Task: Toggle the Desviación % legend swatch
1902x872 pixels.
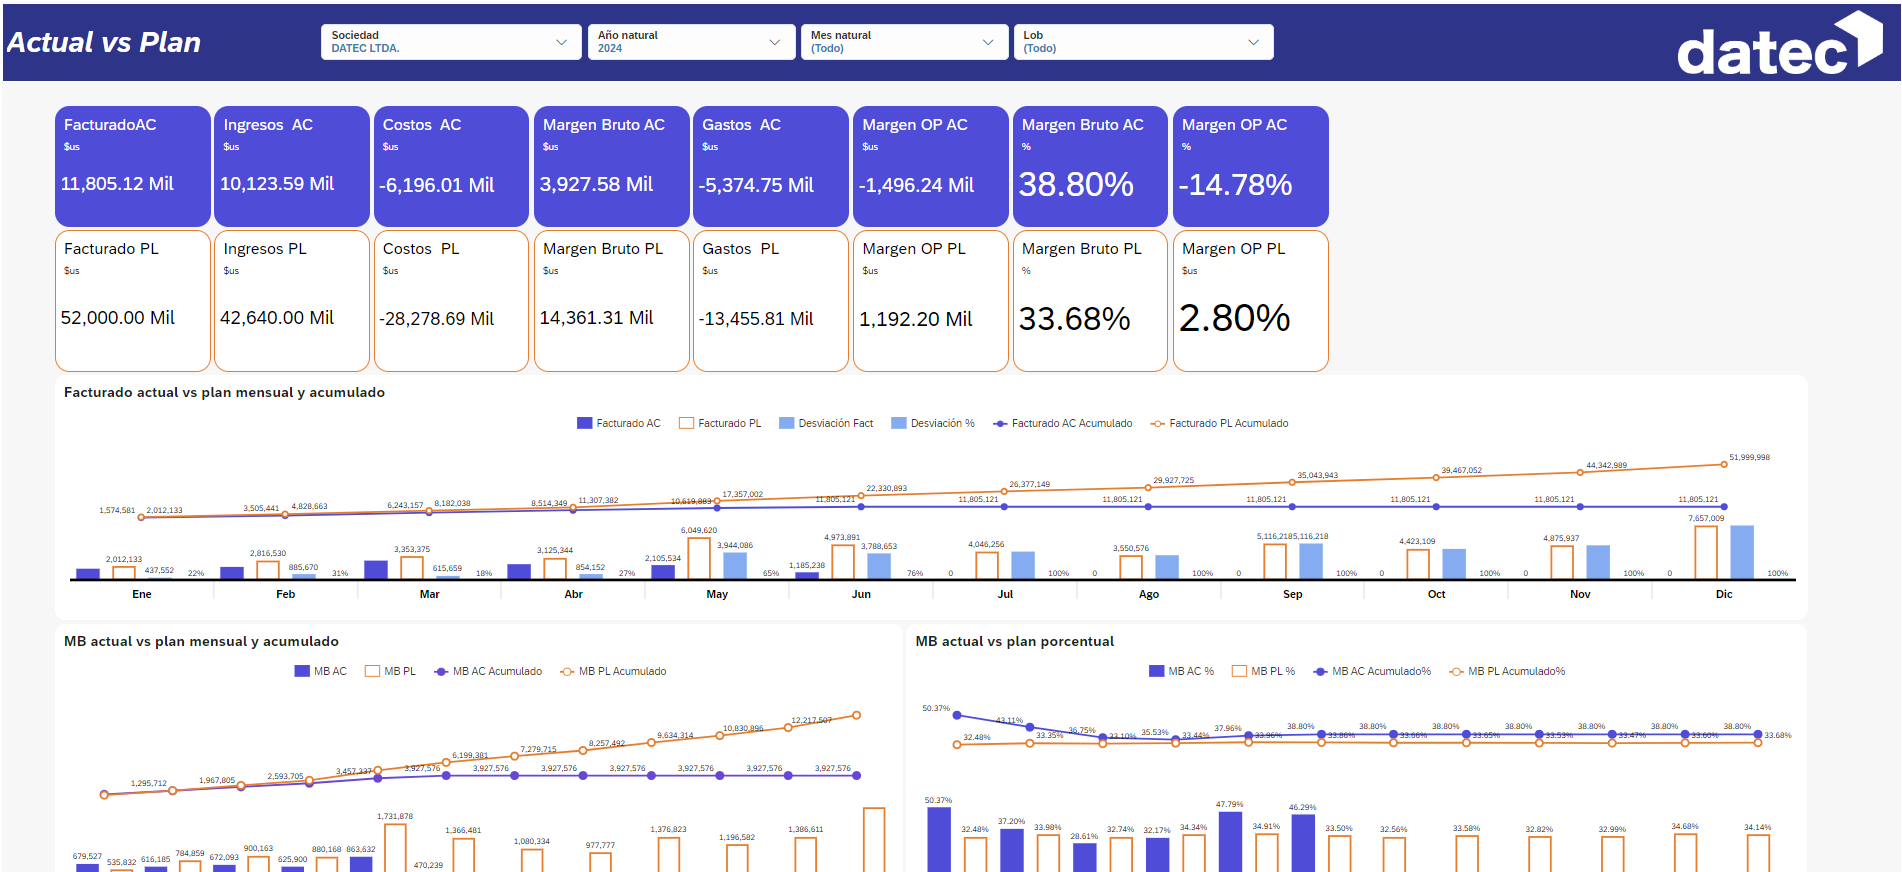Action: 898,423
